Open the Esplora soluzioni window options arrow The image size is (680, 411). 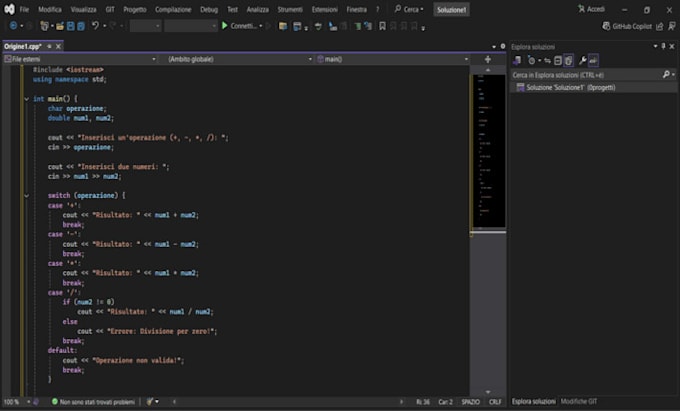(655, 46)
